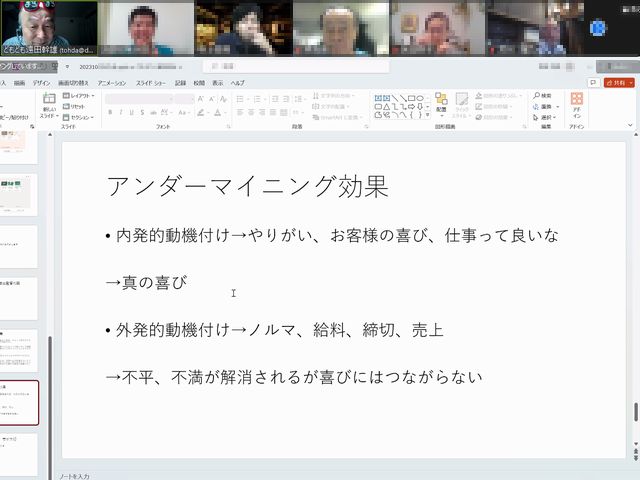640x480 pixels.
Task: Open the Arrange (配置) icon in the ribbon
Action: click(440, 104)
